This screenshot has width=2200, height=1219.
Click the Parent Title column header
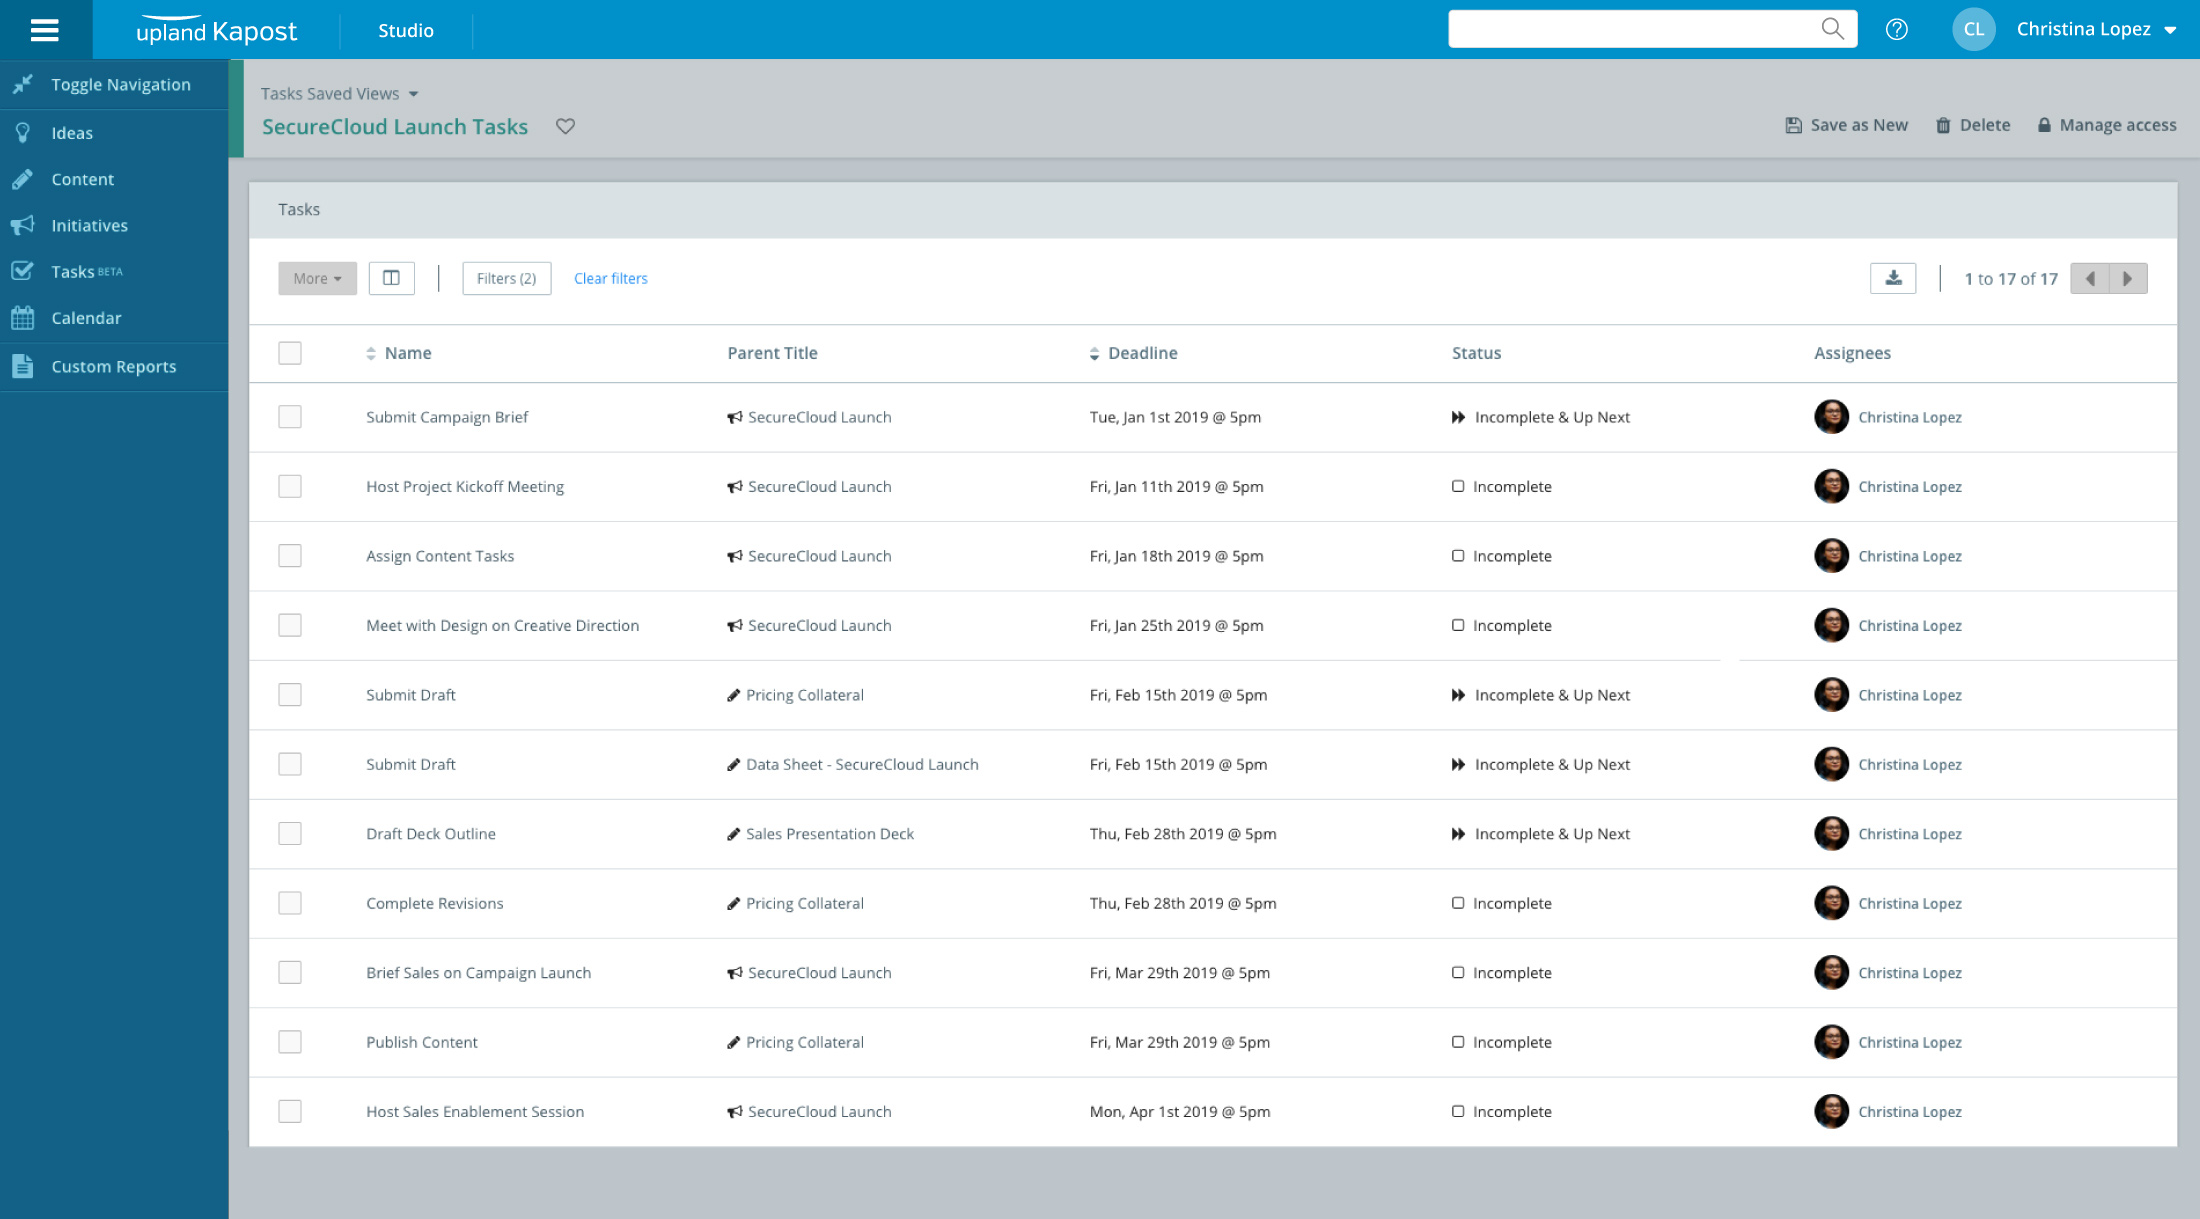[x=772, y=353]
